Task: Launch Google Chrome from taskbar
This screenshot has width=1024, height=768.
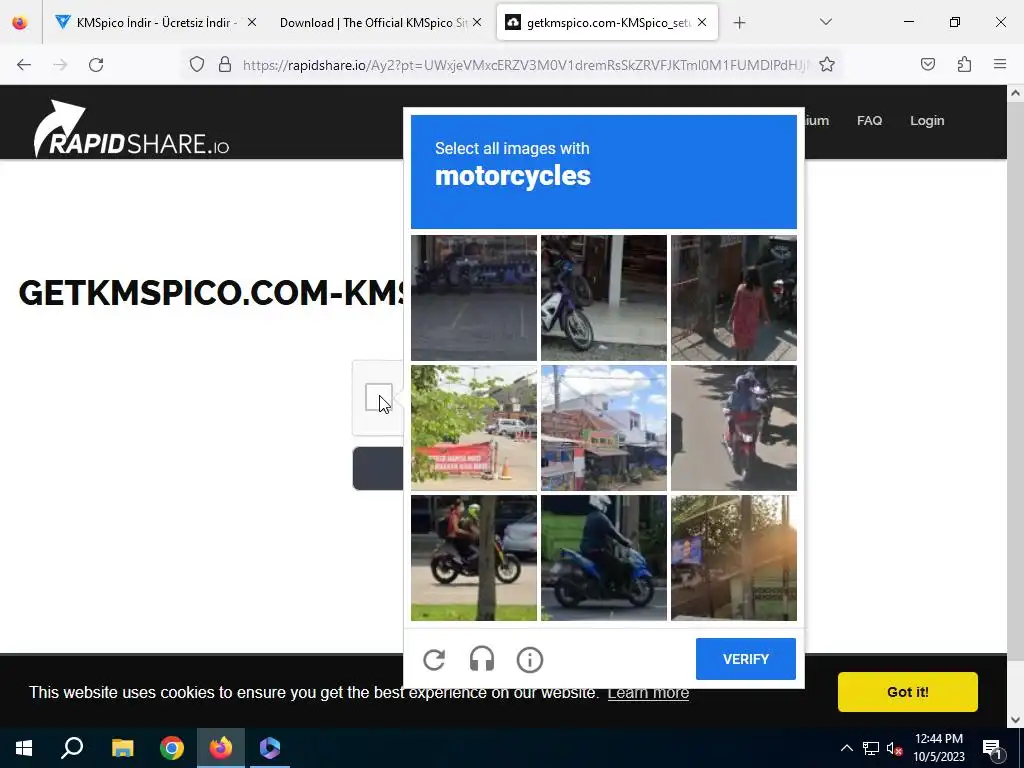Action: click(172, 748)
